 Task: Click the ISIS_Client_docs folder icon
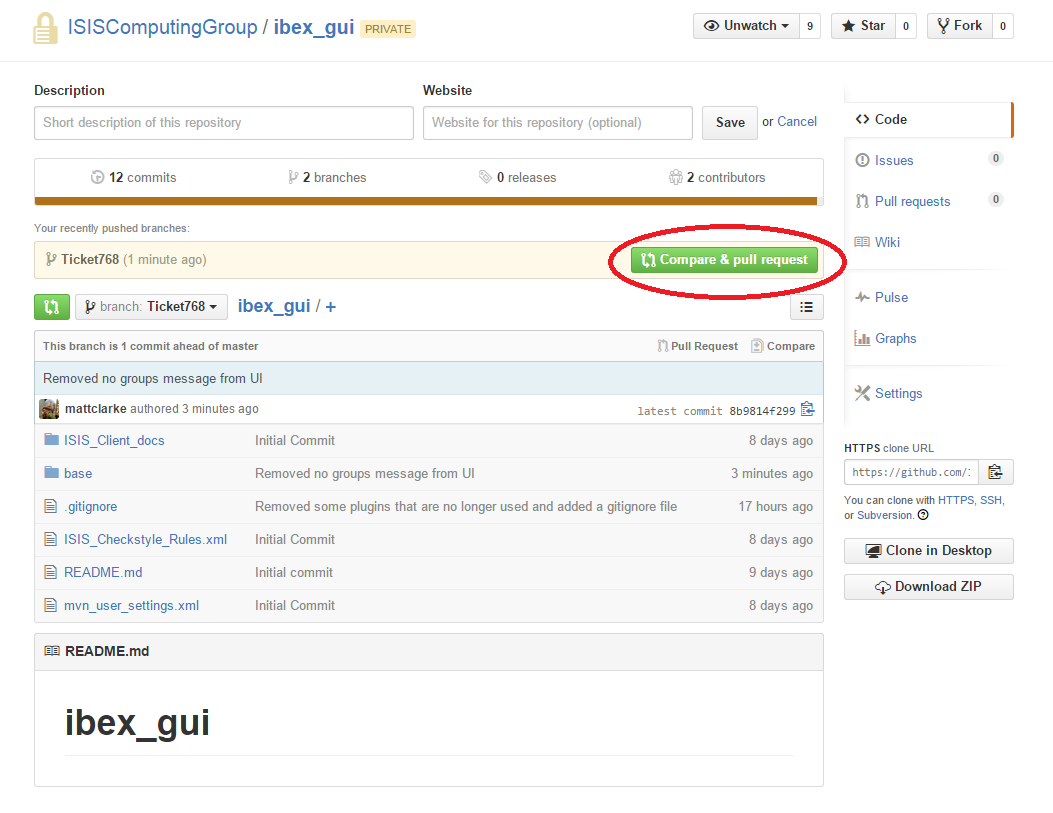coord(51,440)
